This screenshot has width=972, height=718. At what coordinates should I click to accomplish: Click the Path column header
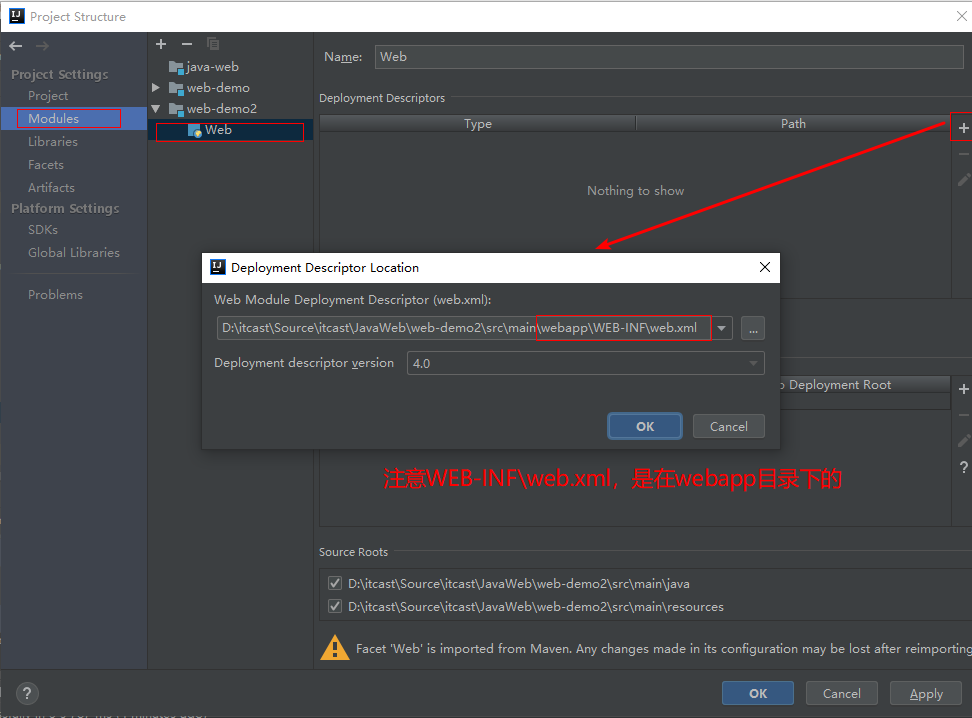[793, 123]
